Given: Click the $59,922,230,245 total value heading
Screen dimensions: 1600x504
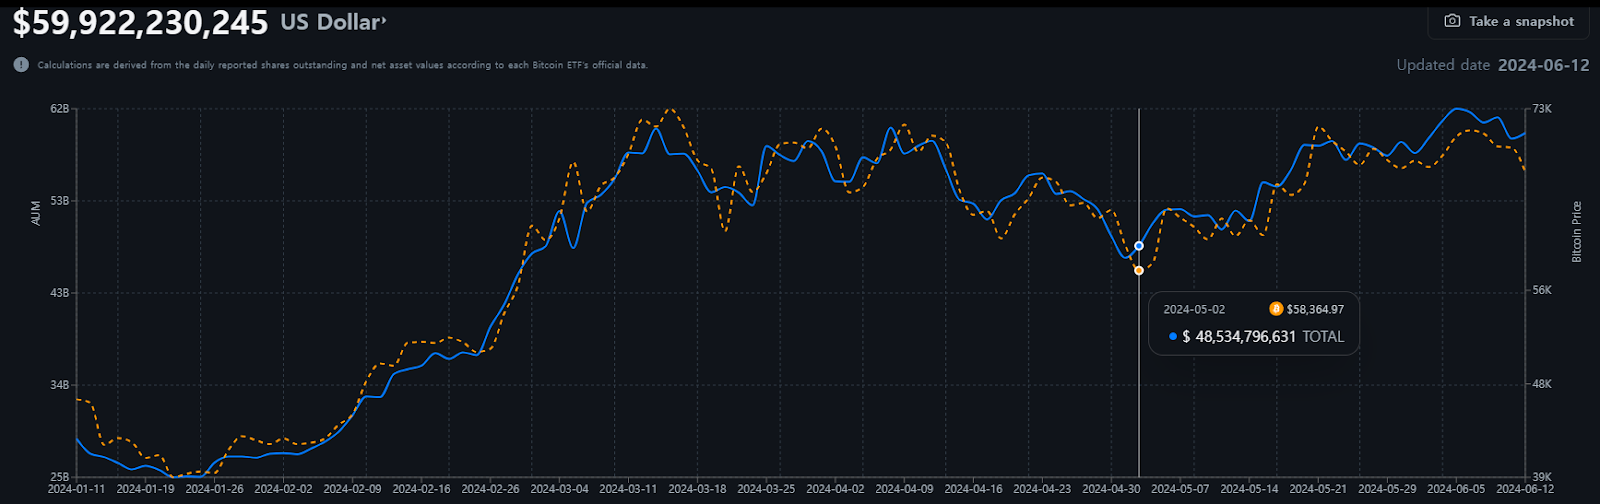Looking at the screenshot, I should (140, 22).
